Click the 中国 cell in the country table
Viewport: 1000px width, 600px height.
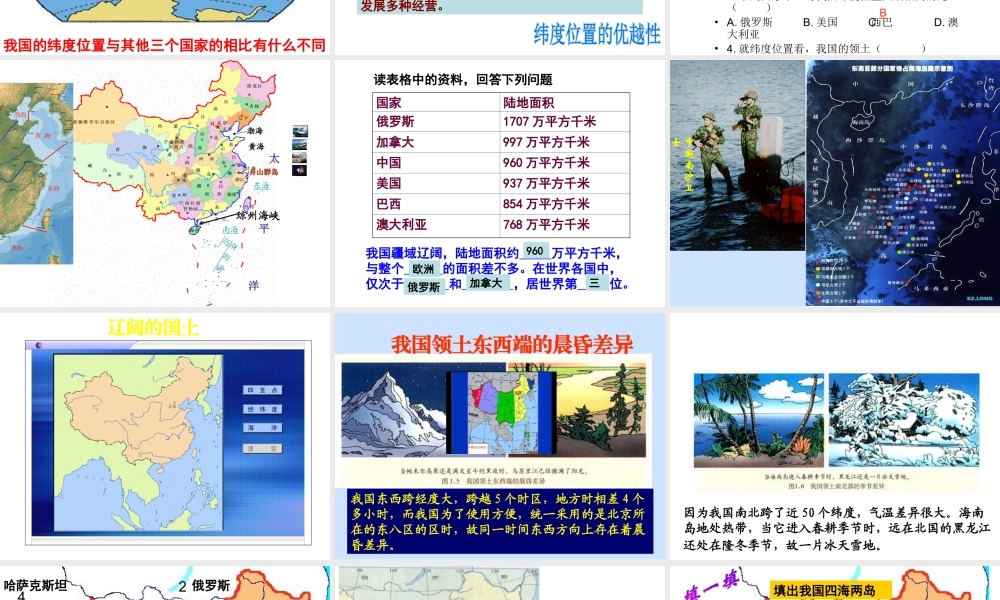[436, 163]
